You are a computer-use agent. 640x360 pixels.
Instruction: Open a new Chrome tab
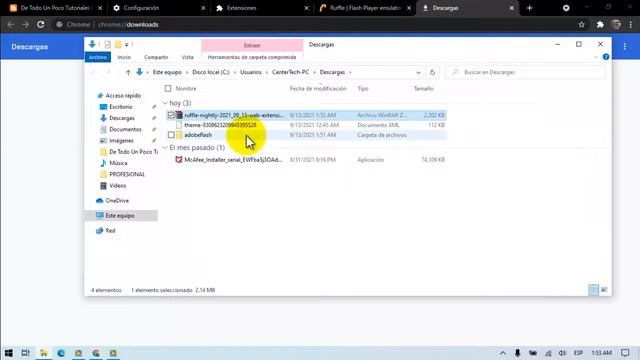529,8
